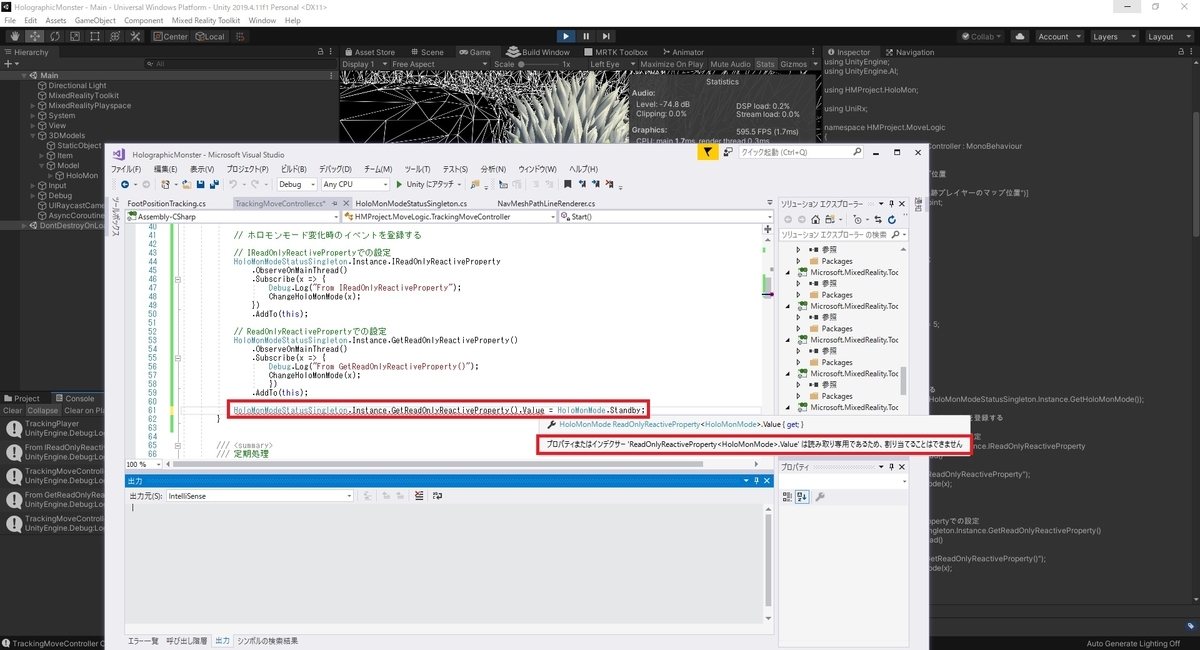Open Unity GameObject menu
1200x650 pixels.
pos(95,20)
